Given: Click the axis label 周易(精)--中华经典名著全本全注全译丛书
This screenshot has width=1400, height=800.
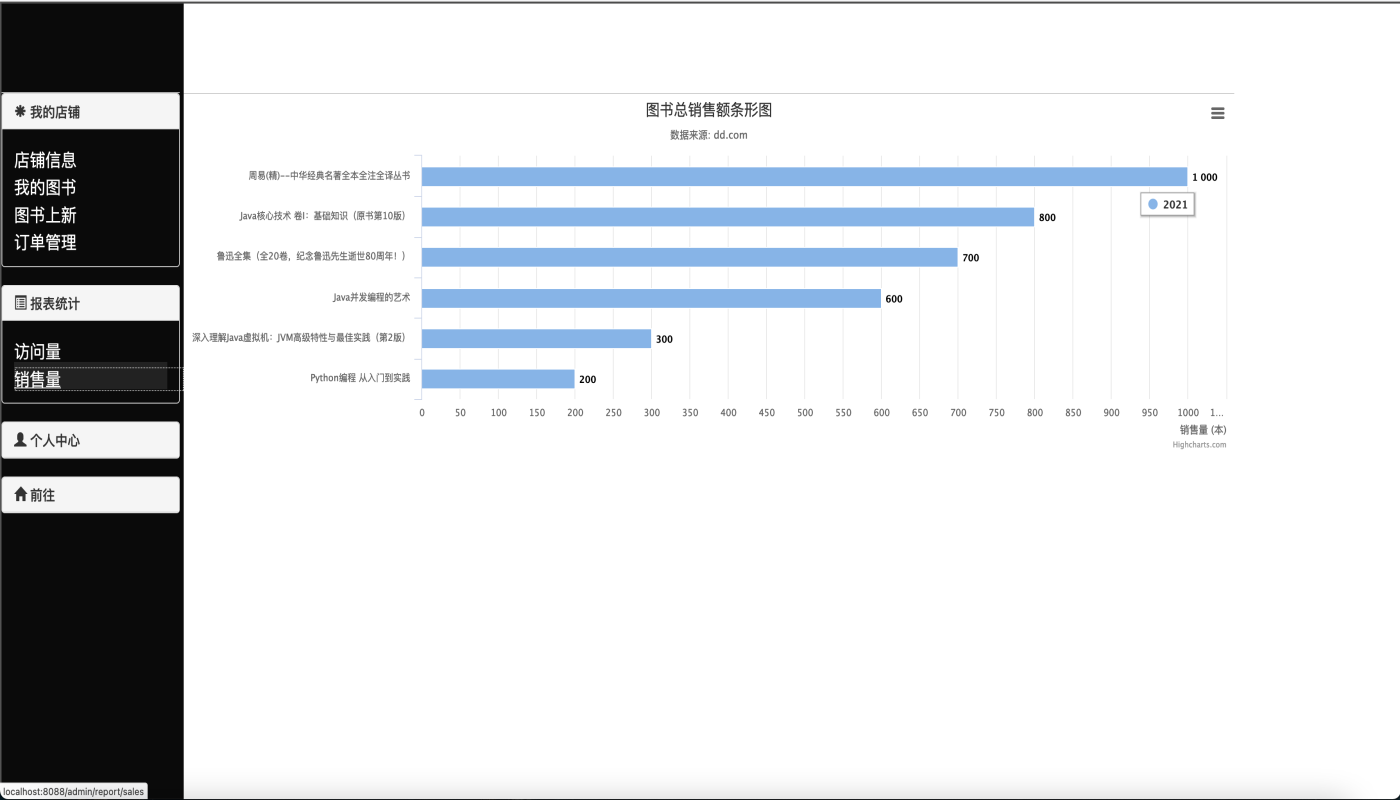Looking at the screenshot, I should [329, 175].
